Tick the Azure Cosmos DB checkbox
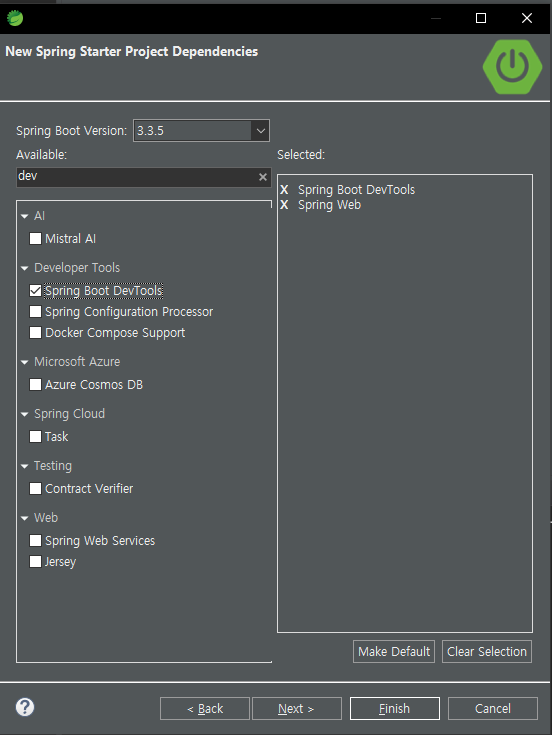Viewport: 552px width, 735px height. pyautogui.click(x=35, y=385)
